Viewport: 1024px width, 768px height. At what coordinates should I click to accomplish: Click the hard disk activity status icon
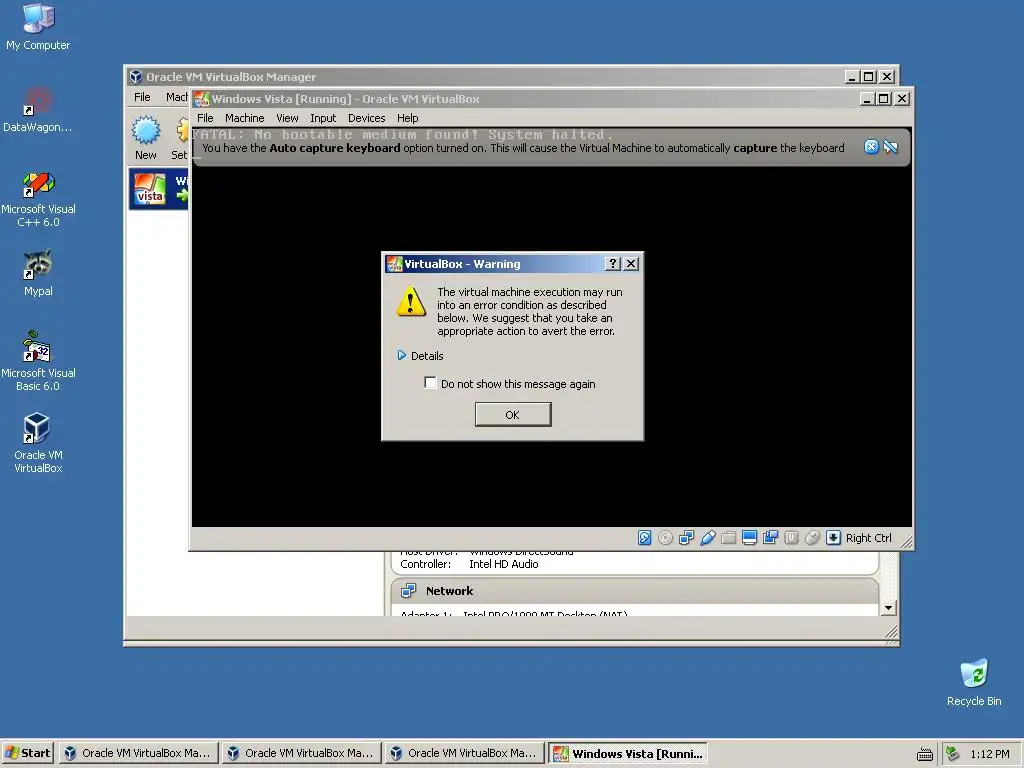[644, 537]
